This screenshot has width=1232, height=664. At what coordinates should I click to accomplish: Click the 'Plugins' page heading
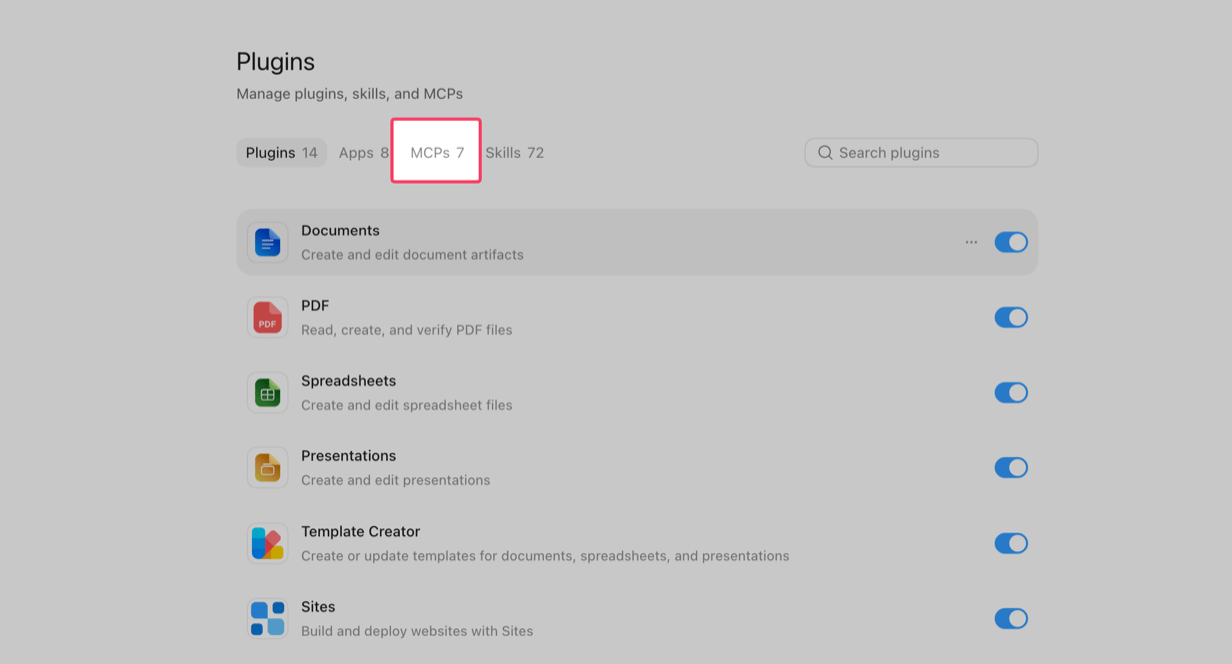click(276, 62)
